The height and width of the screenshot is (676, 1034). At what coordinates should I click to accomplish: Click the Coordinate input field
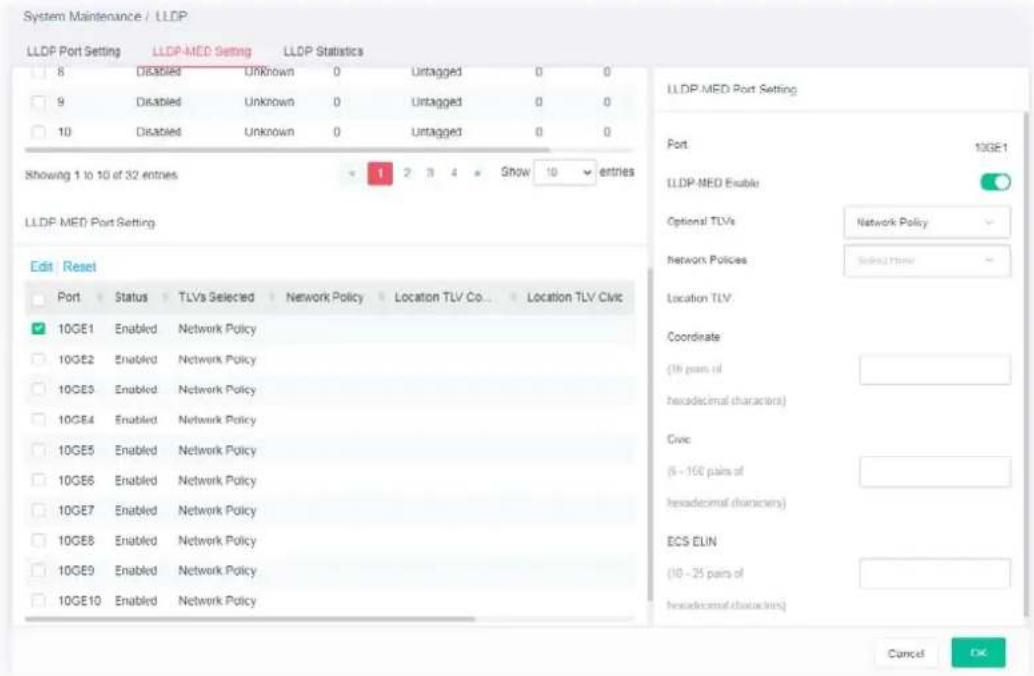pyautogui.click(x=934, y=369)
